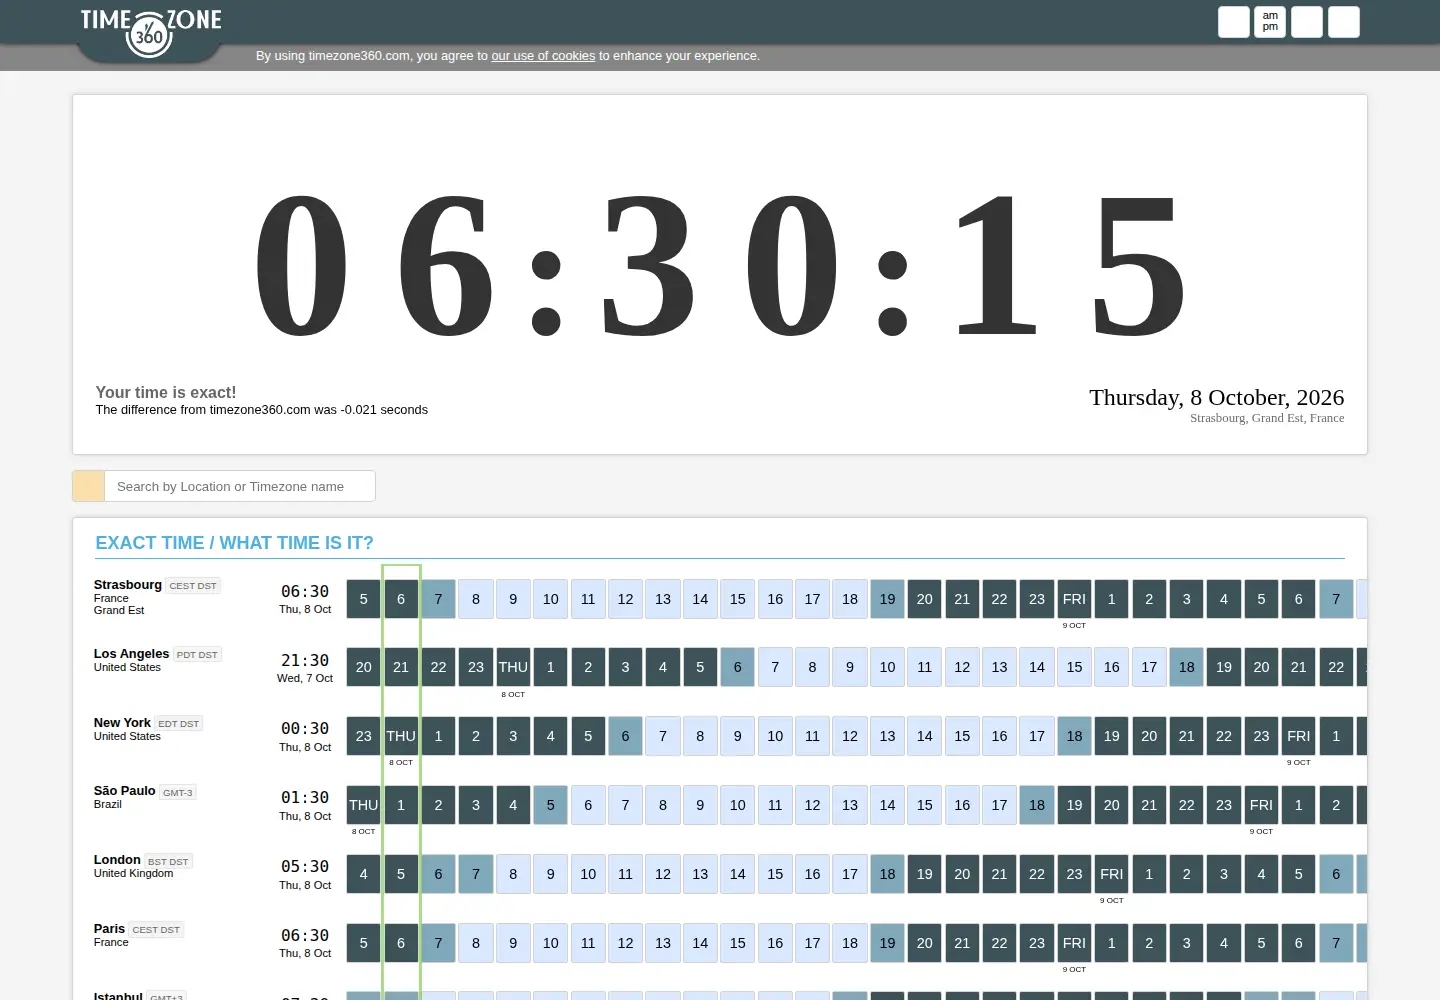Click 'Strasbourg, Grand Est, France' location text
Screen dimensions: 1440x1000
[x=1267, y=418]
